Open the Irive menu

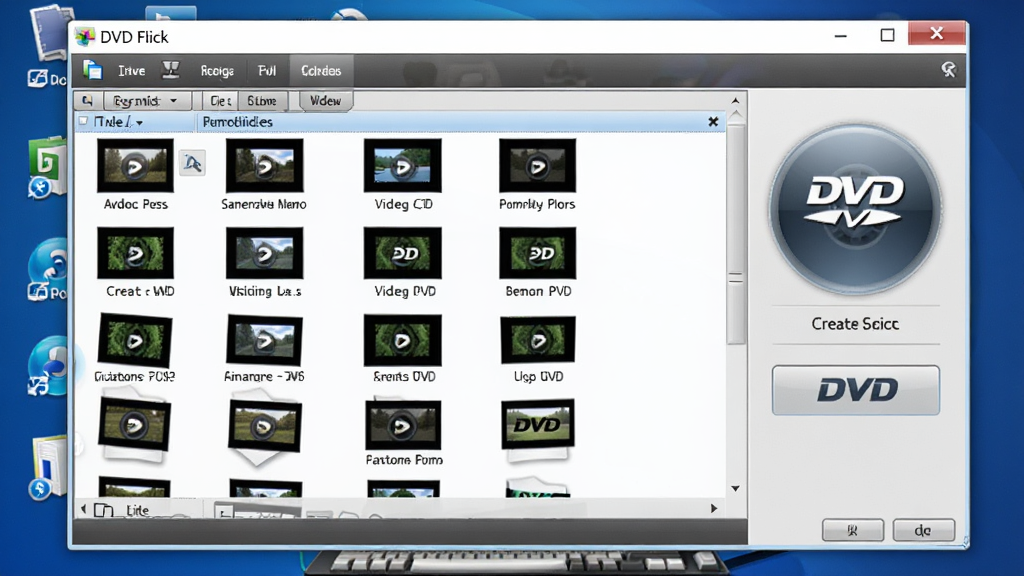coord(131,71)
